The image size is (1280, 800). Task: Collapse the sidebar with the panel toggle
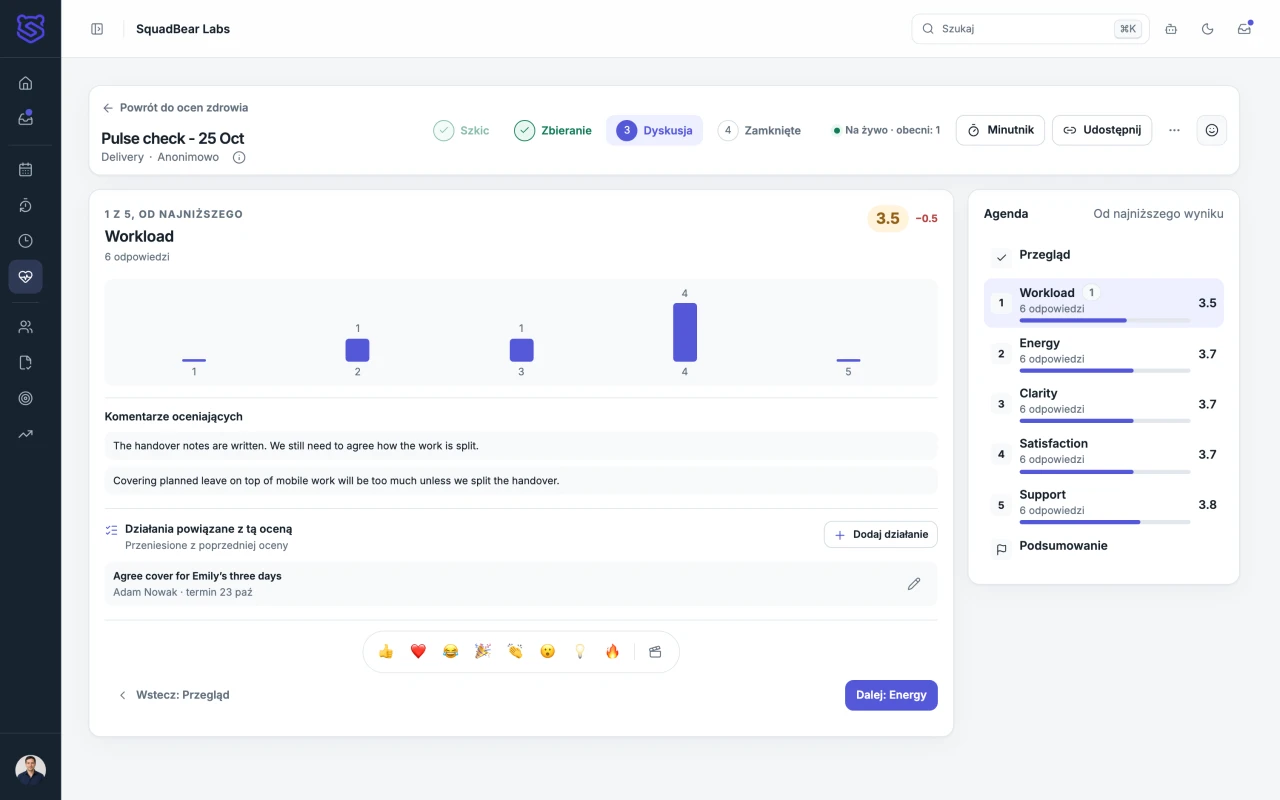point(97,29)
